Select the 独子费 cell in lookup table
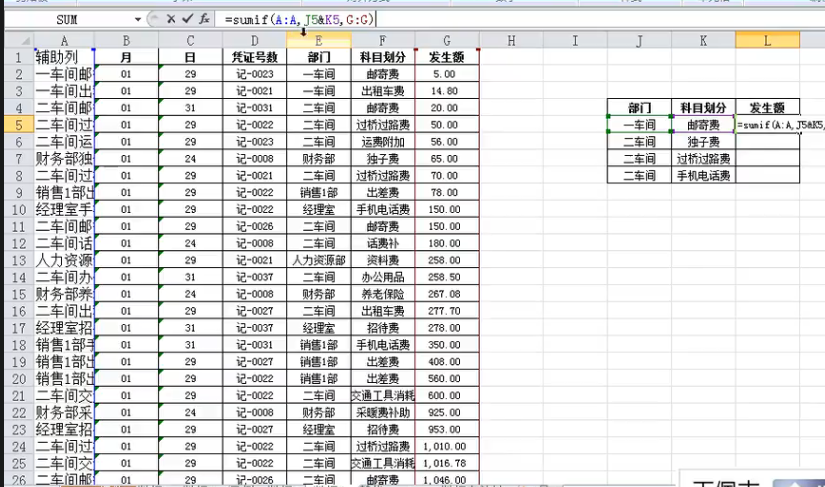The image size is (825, 487). point(703,141)
